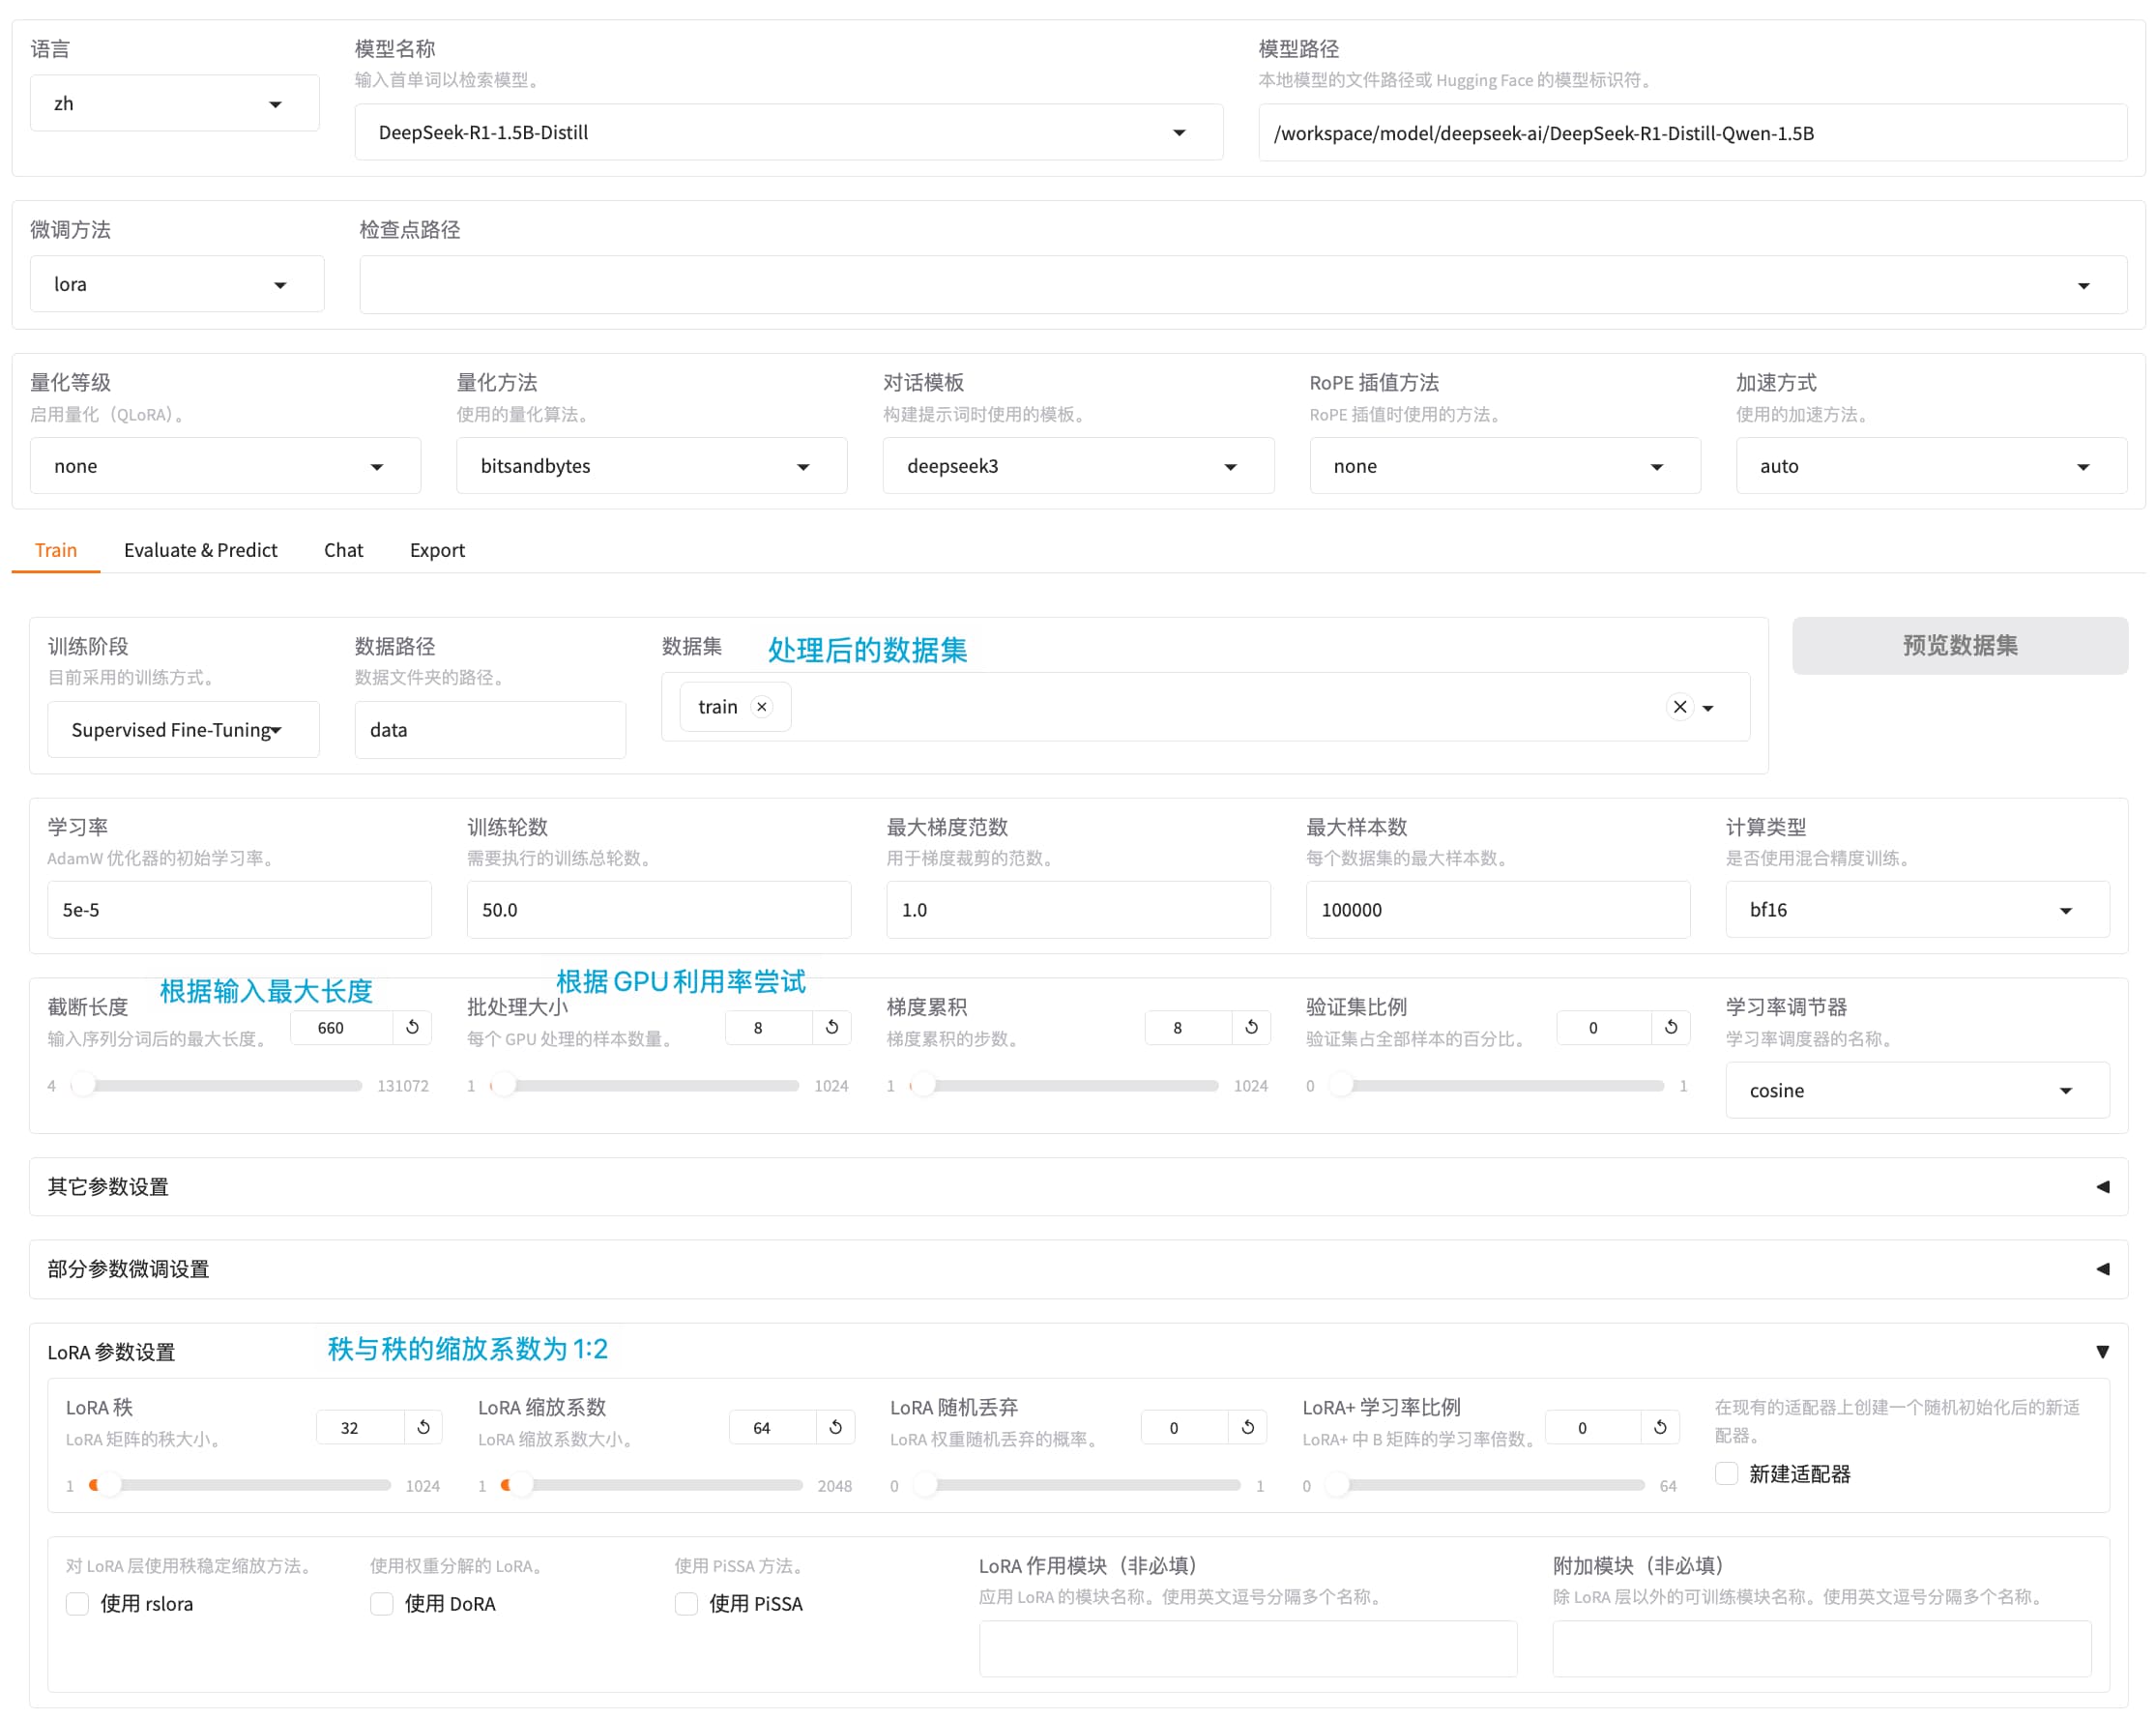Check the 使用 DoRA option
The width and height of the screenshot is (2156, 1719).
tap(381, 1604)
